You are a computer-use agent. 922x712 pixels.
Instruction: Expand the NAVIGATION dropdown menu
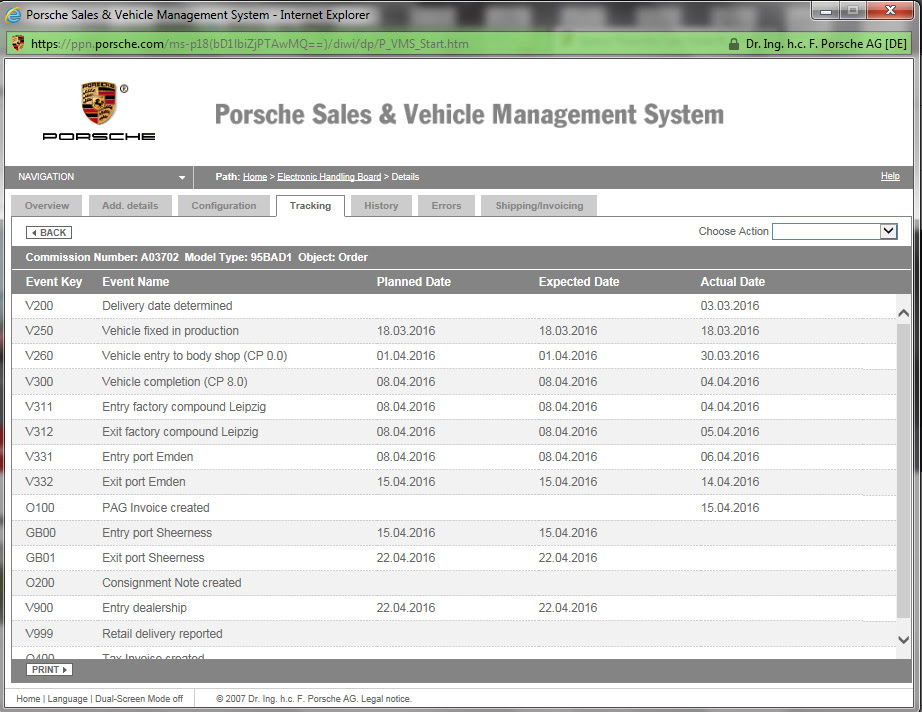click(182, 177)
